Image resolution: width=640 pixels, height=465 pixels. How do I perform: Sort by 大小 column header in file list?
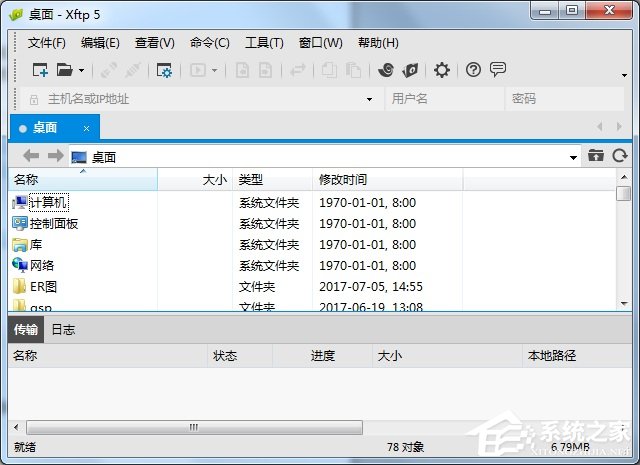tap(195, 180)
